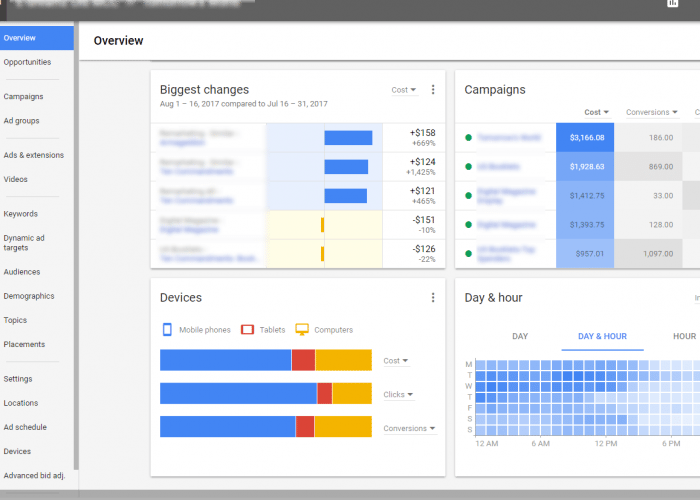
Task: Click the campaign link with +$124 change
Action: [196, 171]
